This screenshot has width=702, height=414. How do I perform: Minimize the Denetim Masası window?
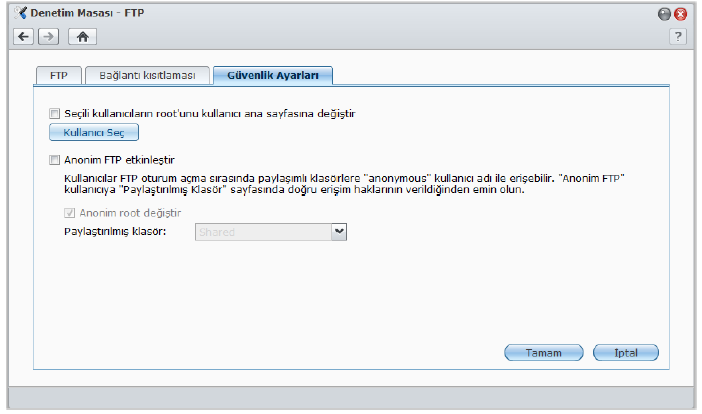(664, 14)
